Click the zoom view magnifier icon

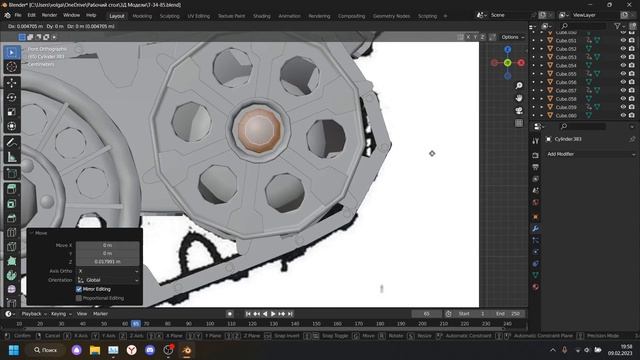click(x=519, y=86)
